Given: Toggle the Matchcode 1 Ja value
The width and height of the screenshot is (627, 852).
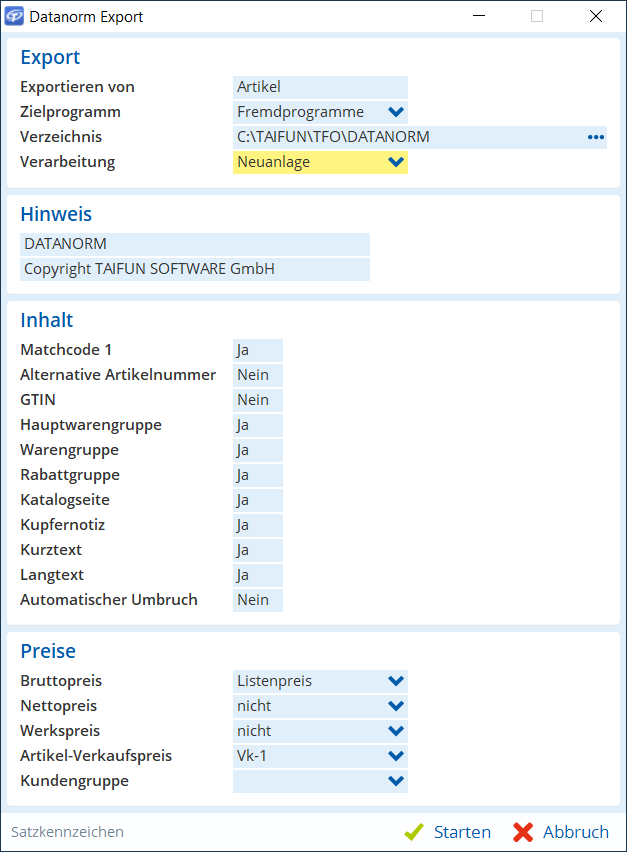Looking at the screenshot, I should (257, 350).
